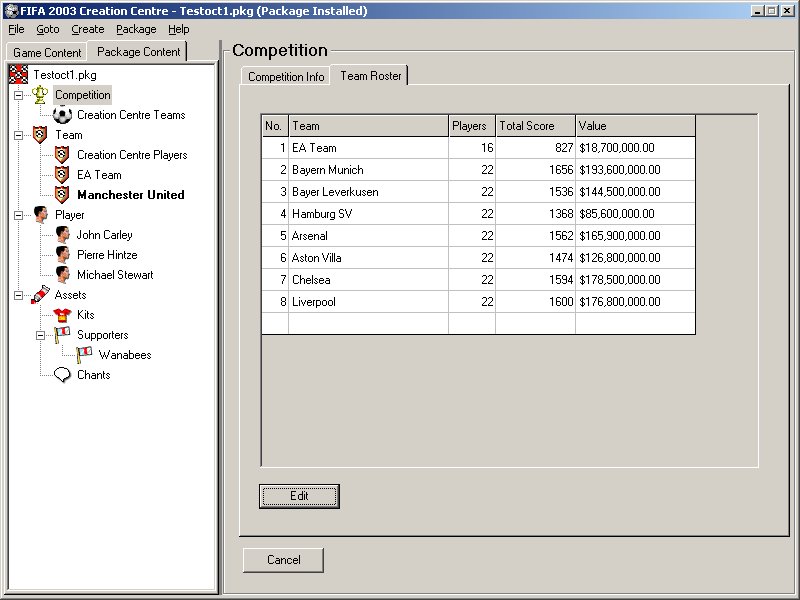Screen dimensions: 800x600
Task: Close the Creation Centre window
Action: (788, 11)
